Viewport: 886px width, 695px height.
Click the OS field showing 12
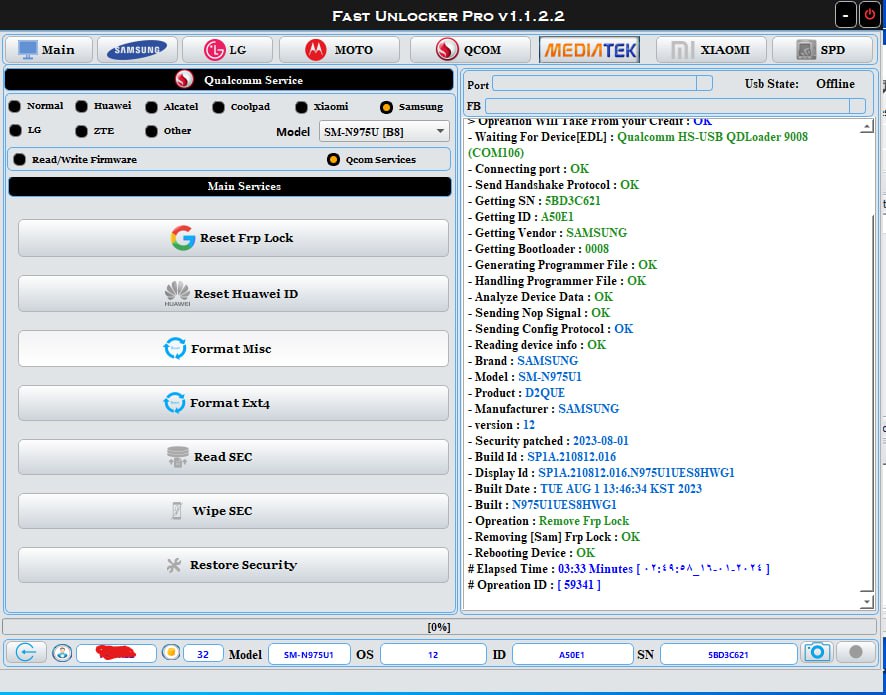[x=433, y=654]
